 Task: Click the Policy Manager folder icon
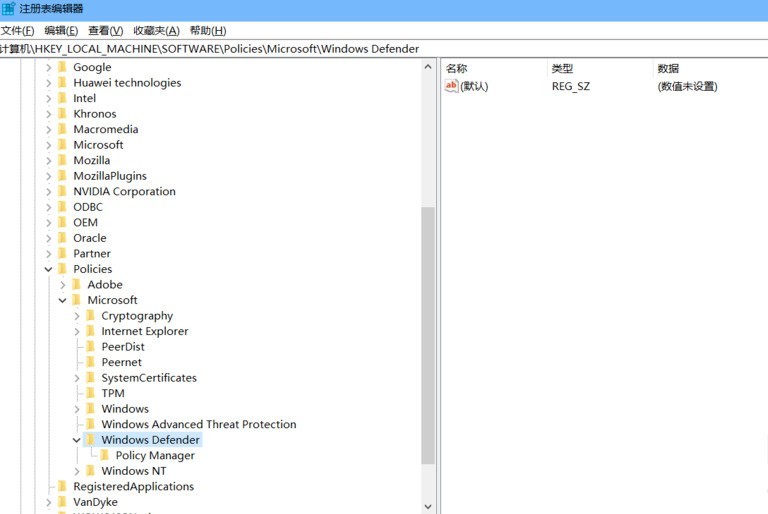104,455
